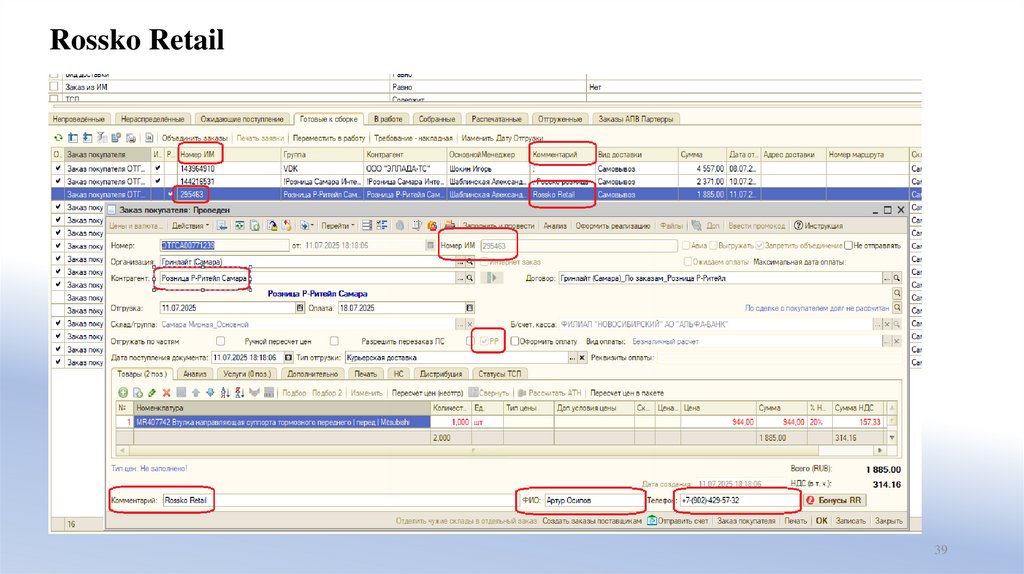
Task: Toggle the checkmark of order row 144216531
Action: (58, 182)
